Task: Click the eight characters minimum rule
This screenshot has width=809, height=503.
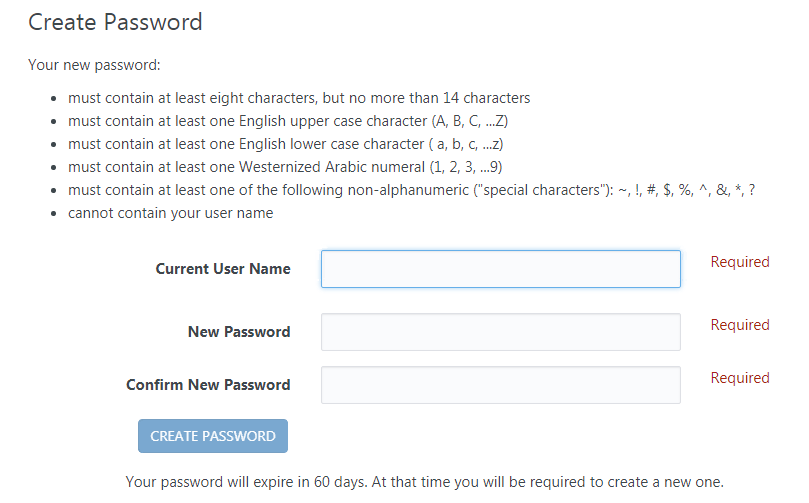Action: (298, 98)
